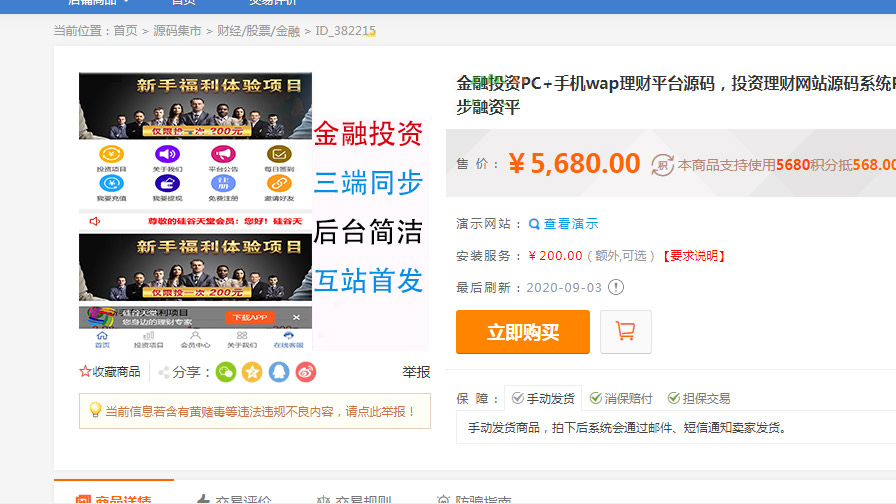Click the points exchange 积 icon

point(662,165)
